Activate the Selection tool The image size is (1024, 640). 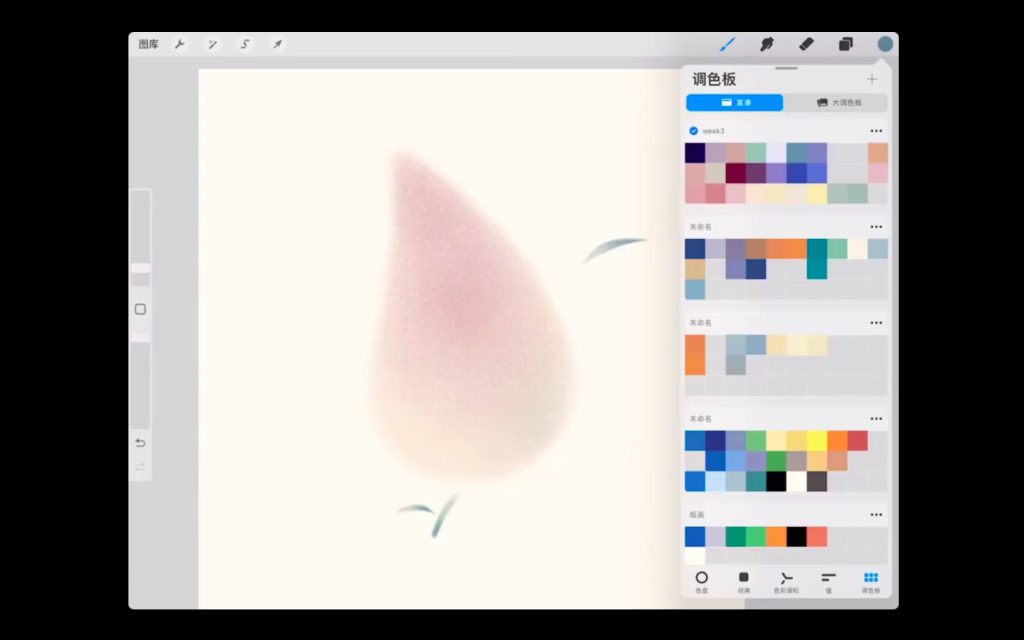(245, 44)
